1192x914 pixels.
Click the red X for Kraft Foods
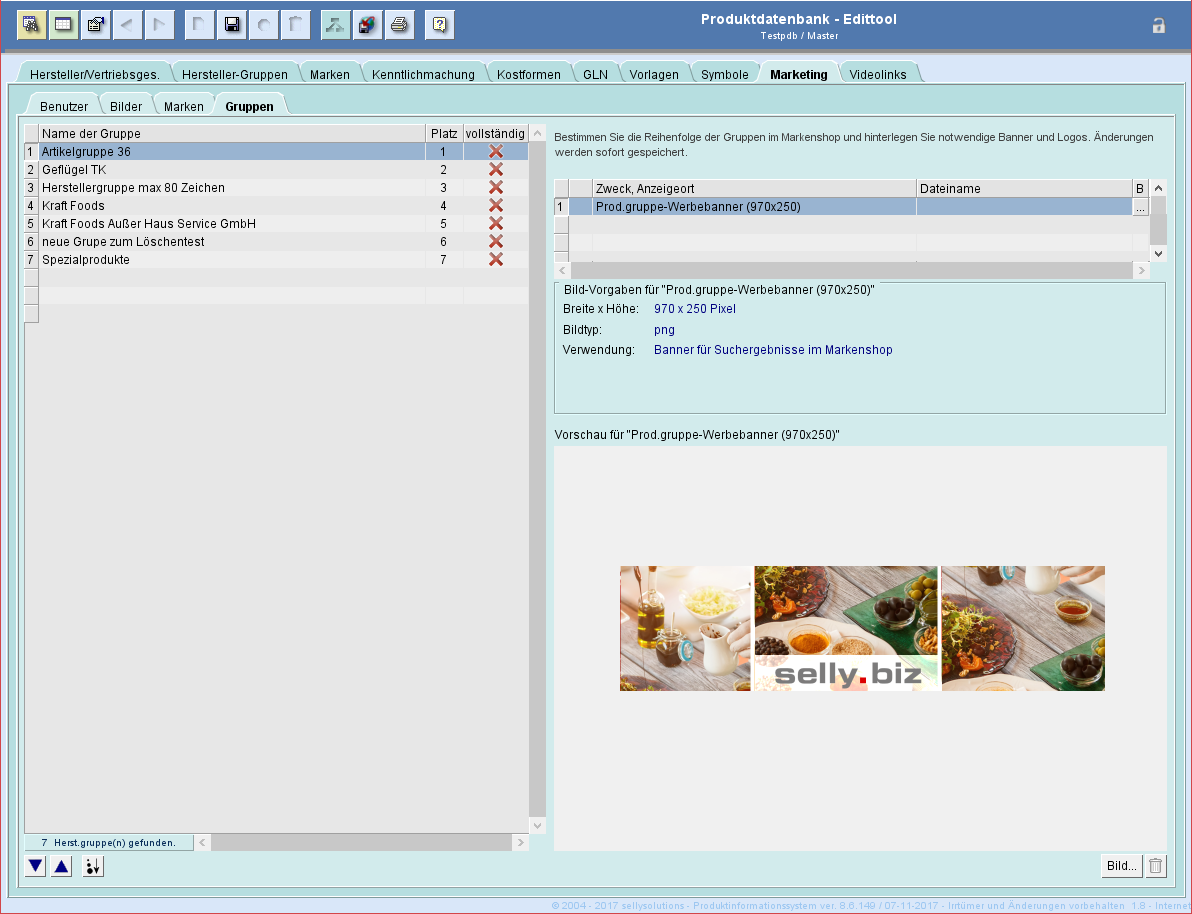coord(495,206)
